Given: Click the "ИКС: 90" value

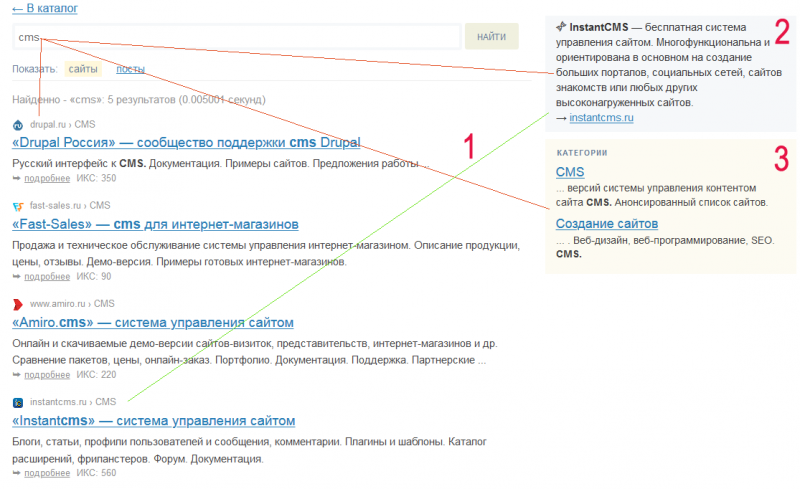Looking at the screenshot, I should tap(93, 277).
